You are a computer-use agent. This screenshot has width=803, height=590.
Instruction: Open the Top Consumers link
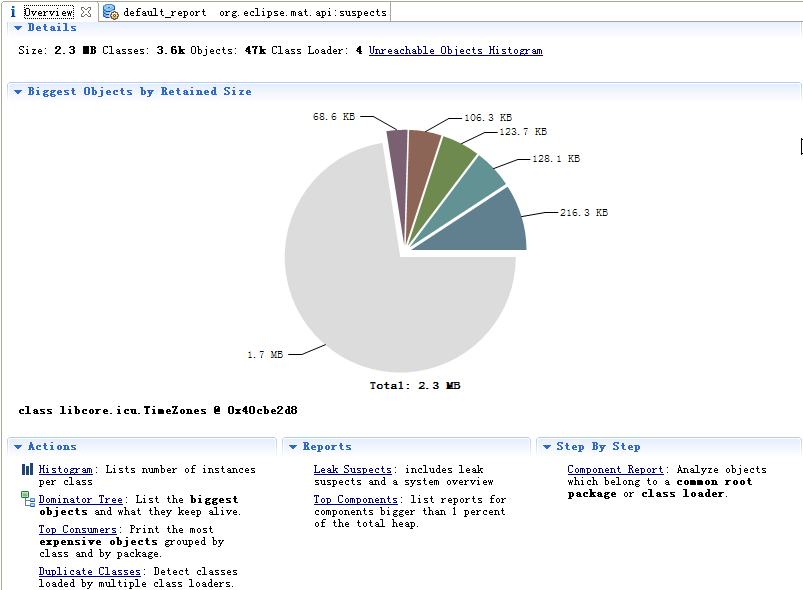click(x=78, y=529)
